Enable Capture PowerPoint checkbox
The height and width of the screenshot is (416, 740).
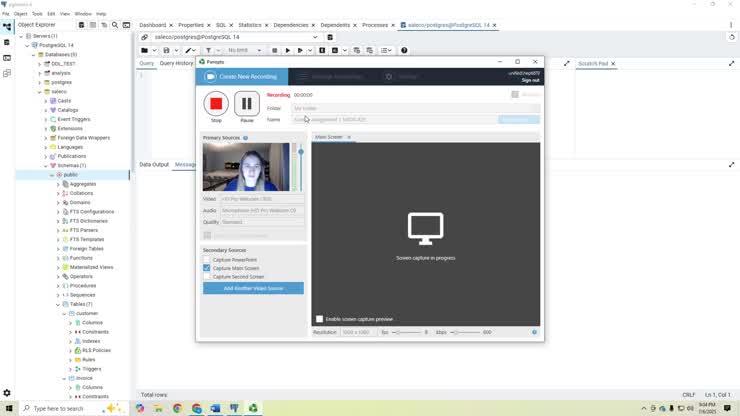pos(207,260)
